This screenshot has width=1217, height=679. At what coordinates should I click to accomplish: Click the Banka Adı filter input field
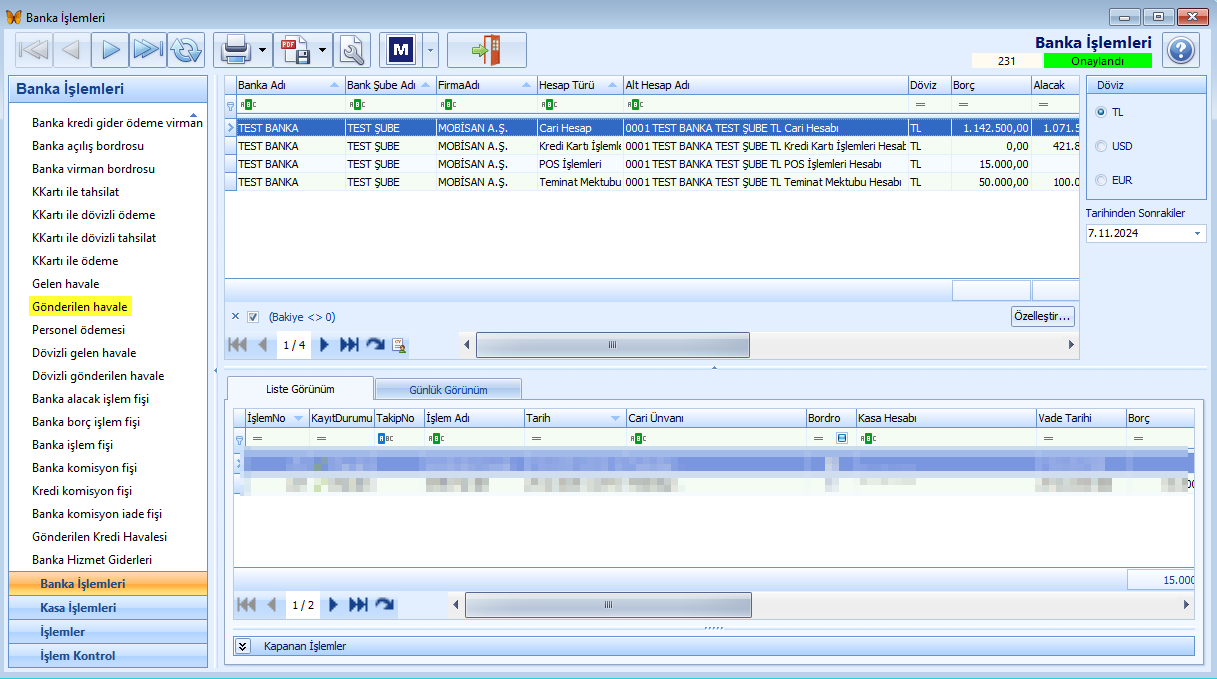coord(291,104)
